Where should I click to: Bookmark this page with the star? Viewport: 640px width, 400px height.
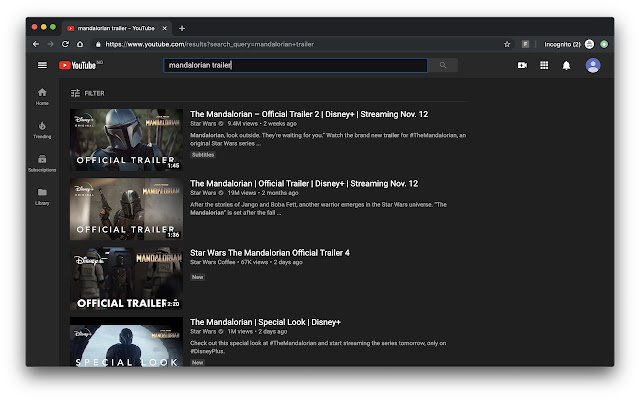coord(507,44)
